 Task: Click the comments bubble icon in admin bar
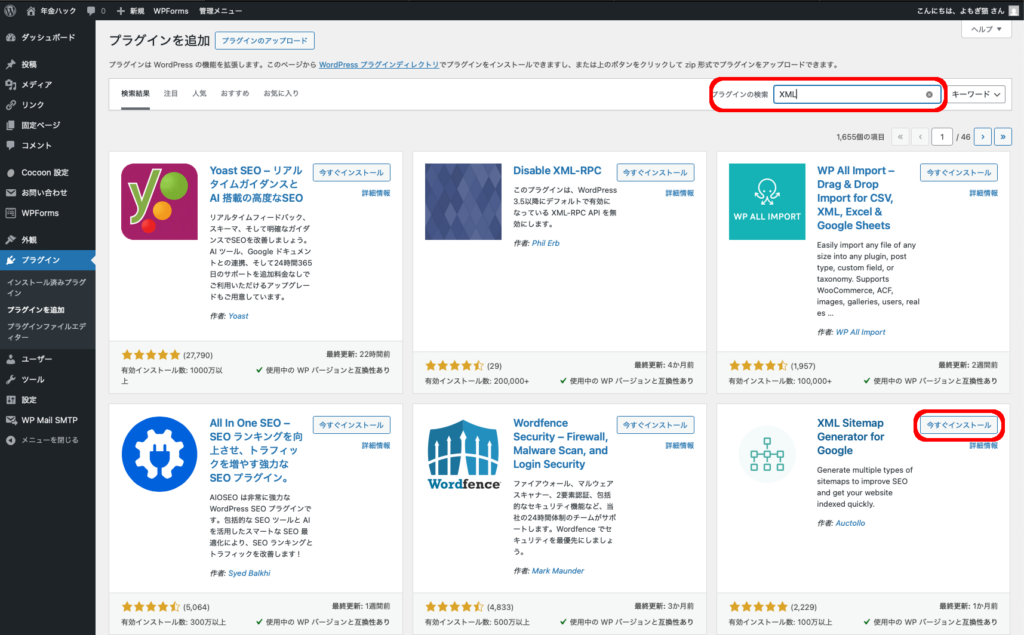(94, 10)
